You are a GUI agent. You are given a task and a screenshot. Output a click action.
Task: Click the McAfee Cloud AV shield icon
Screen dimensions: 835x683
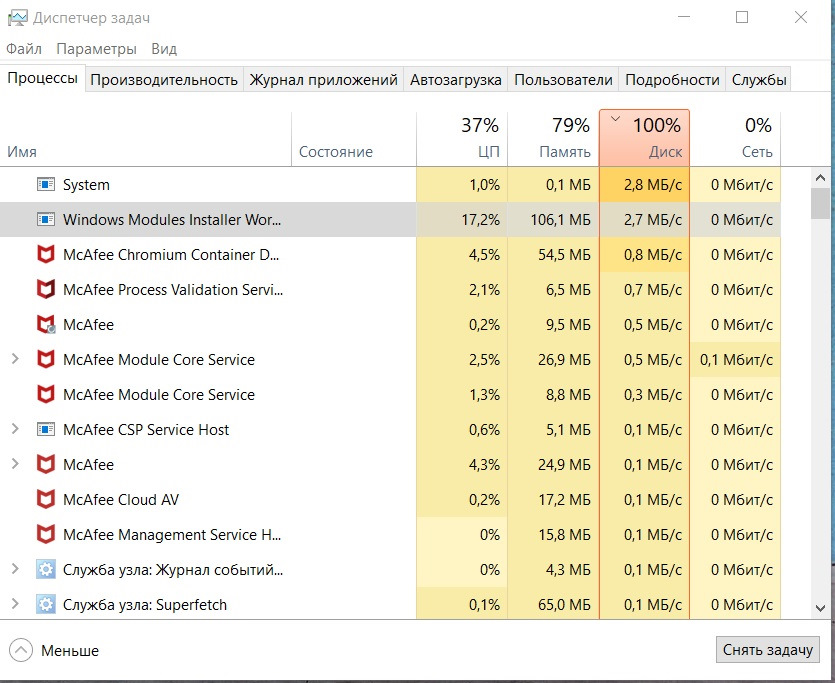pyautogui.click(x=46, y=500)
